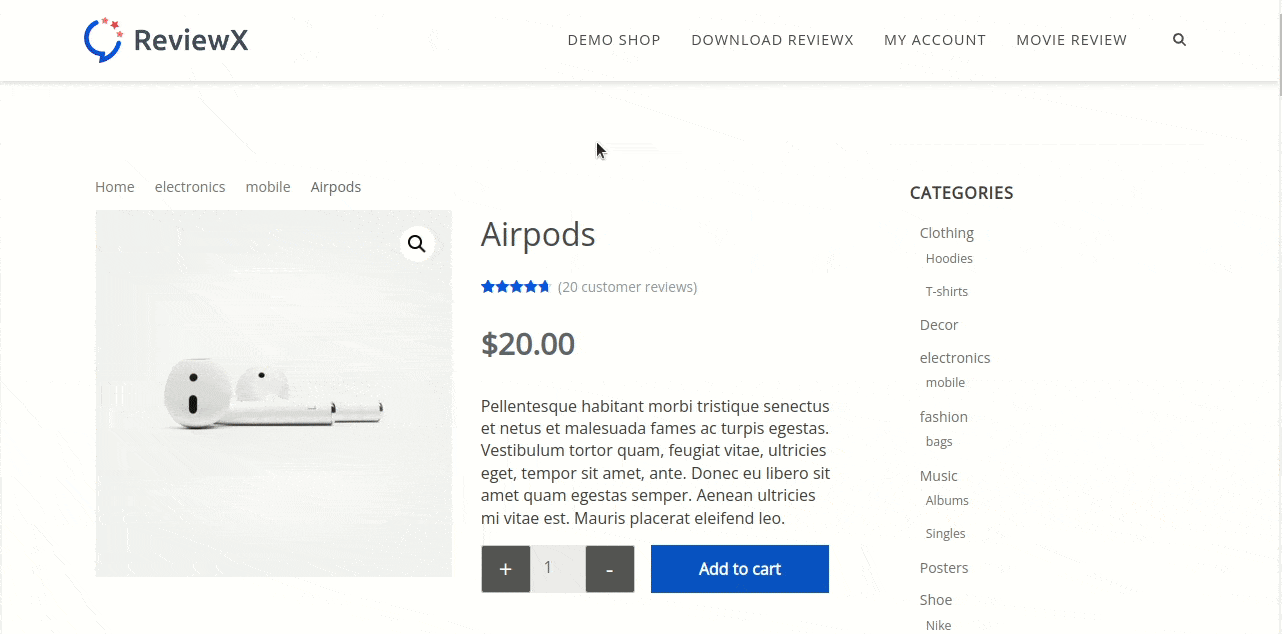Go to My Account page
The height and width of the screenshot is (634, 1282).
(934, 40)
